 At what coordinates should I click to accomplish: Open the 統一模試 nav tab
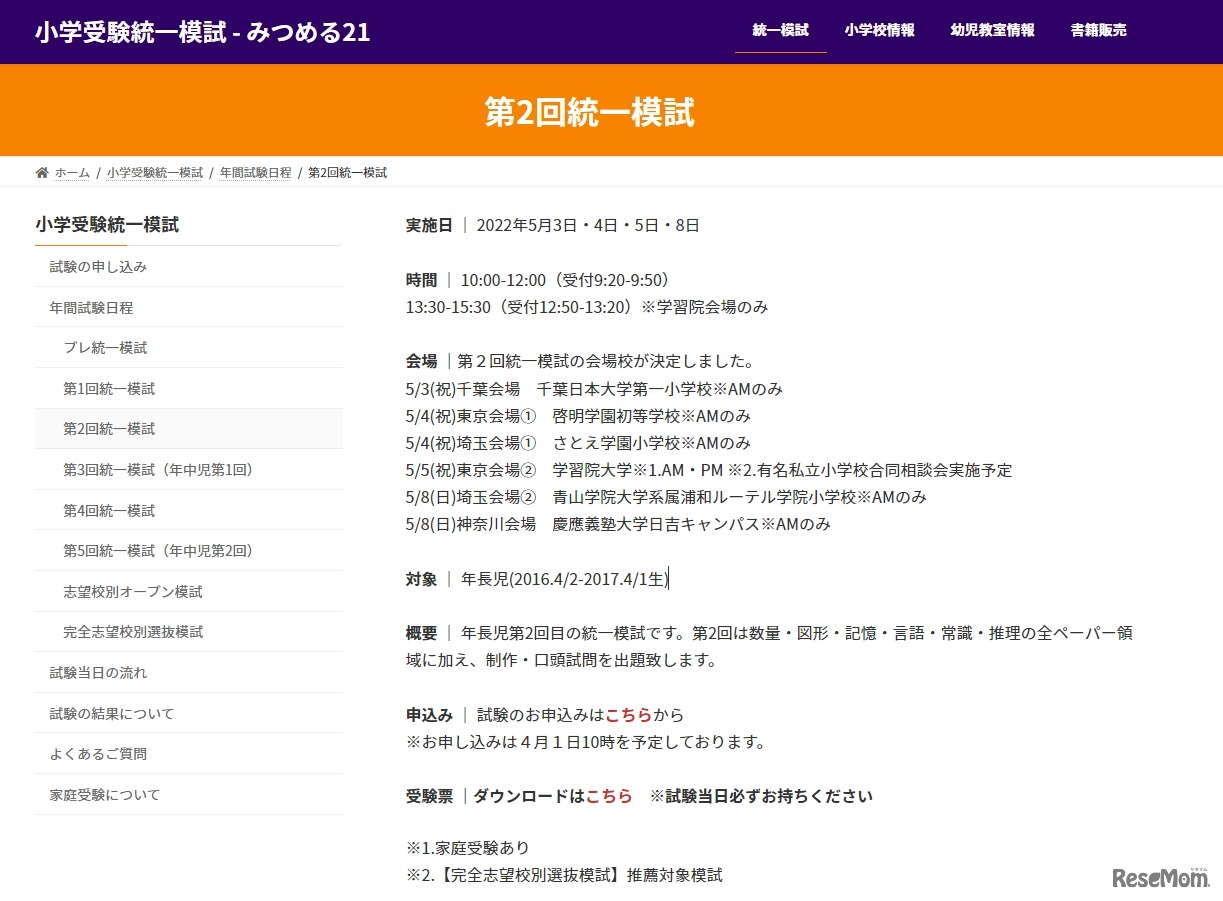(x=780, y=30)
